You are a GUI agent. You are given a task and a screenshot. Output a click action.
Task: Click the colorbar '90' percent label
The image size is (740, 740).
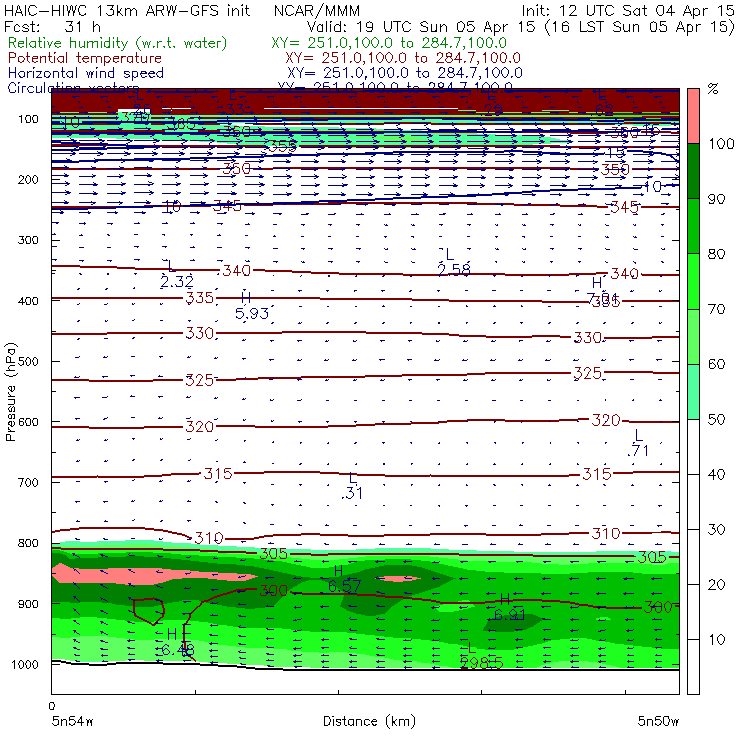click(716, 199)
